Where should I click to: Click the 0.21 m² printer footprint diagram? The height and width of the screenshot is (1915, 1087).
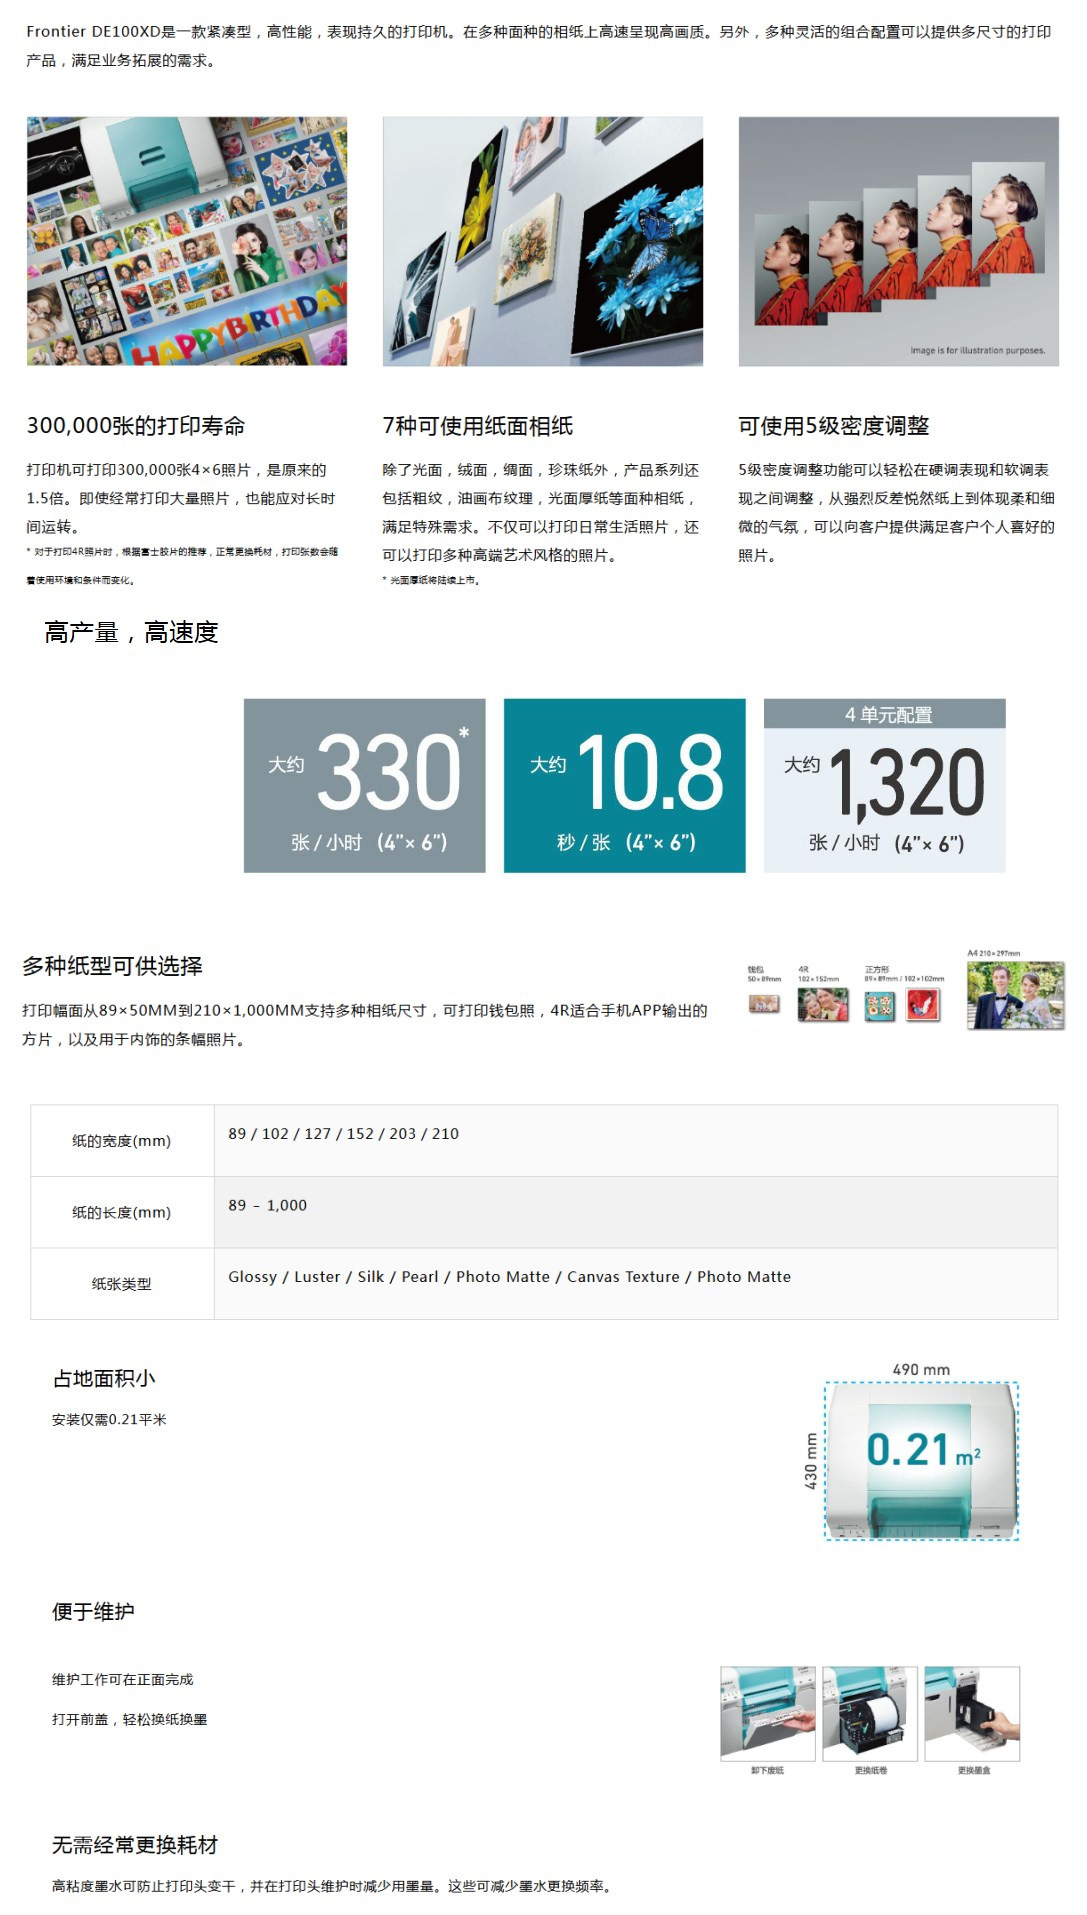(x=921, y=1460)
